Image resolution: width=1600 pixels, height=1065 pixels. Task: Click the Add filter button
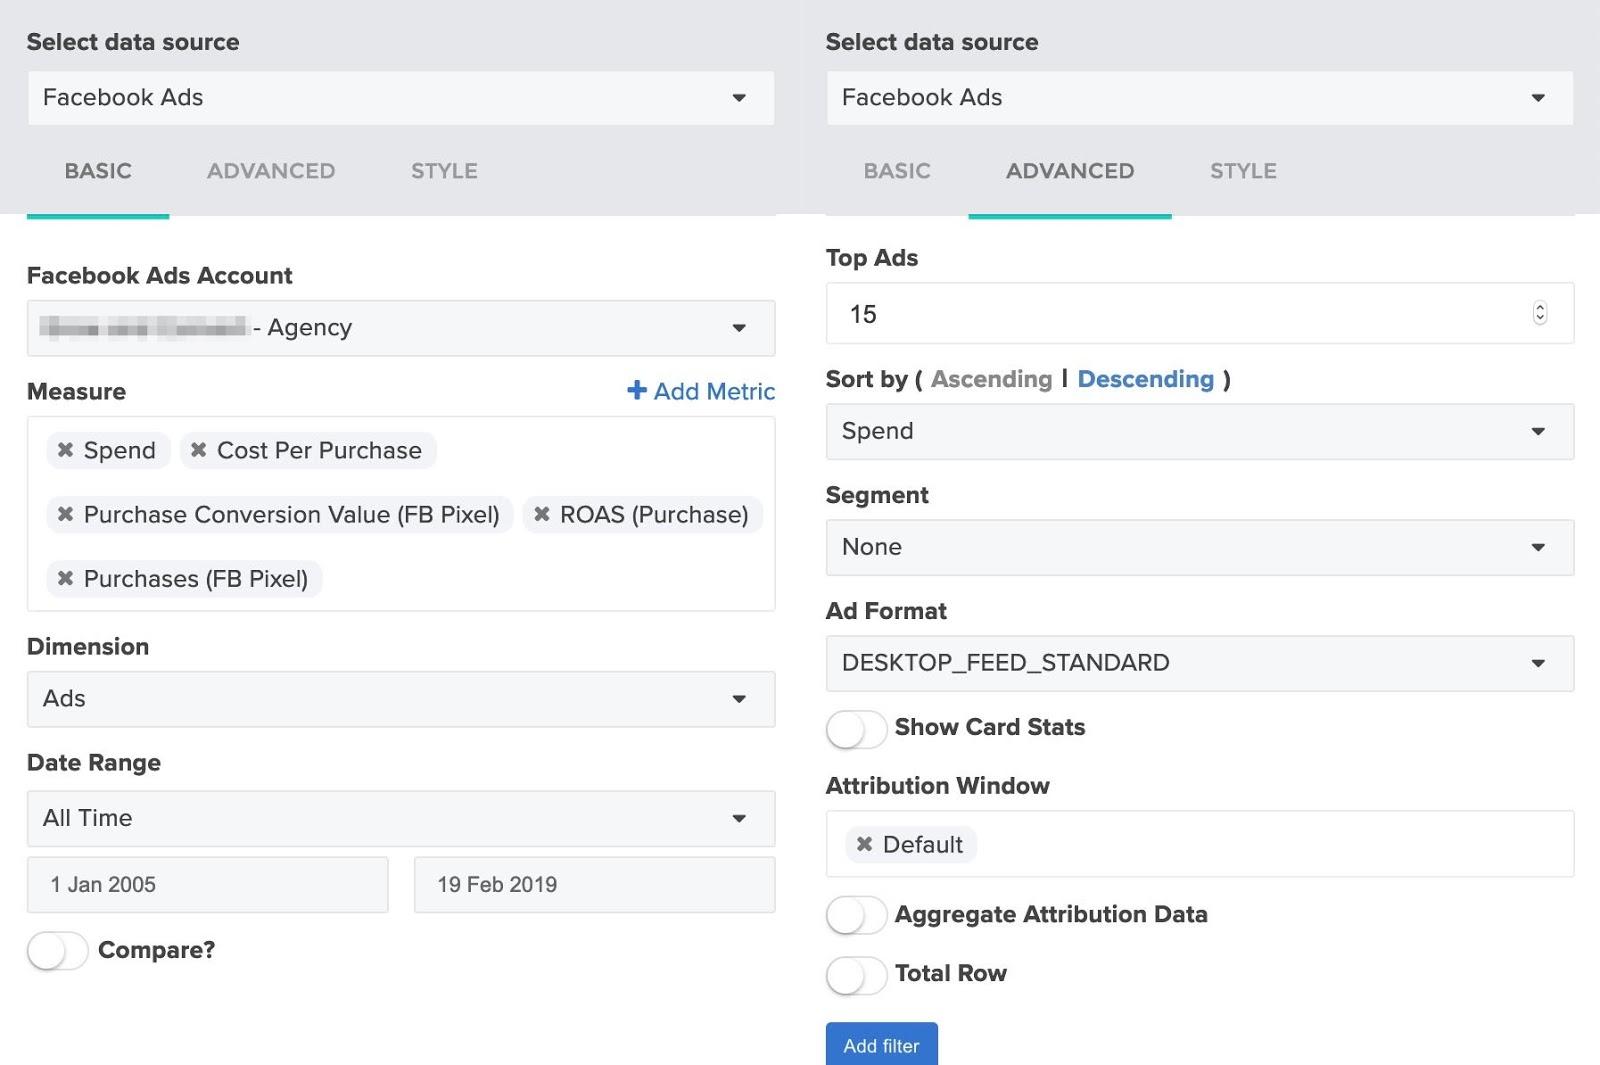pos(882,1045)
